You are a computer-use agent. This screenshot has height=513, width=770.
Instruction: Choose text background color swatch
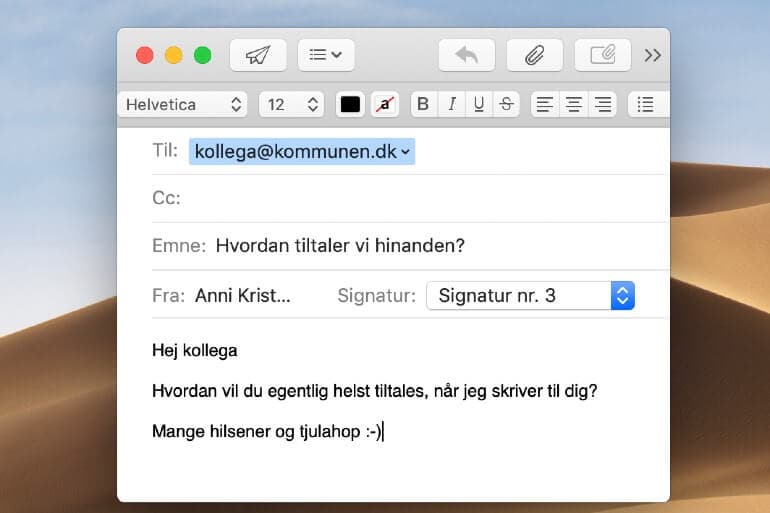[x=385, y=104]
